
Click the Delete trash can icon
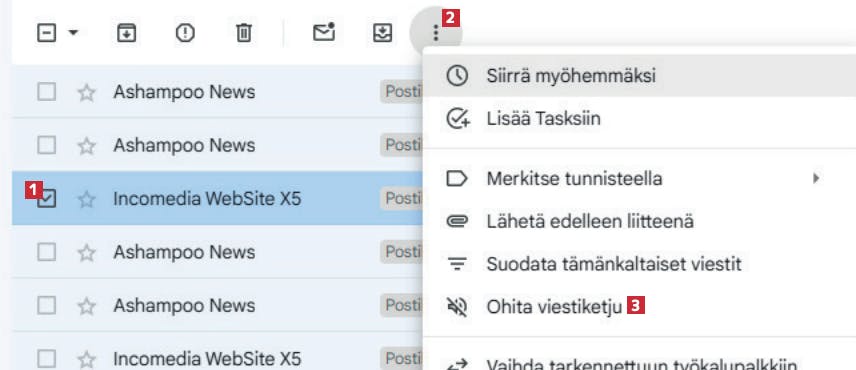click(243, 33)
